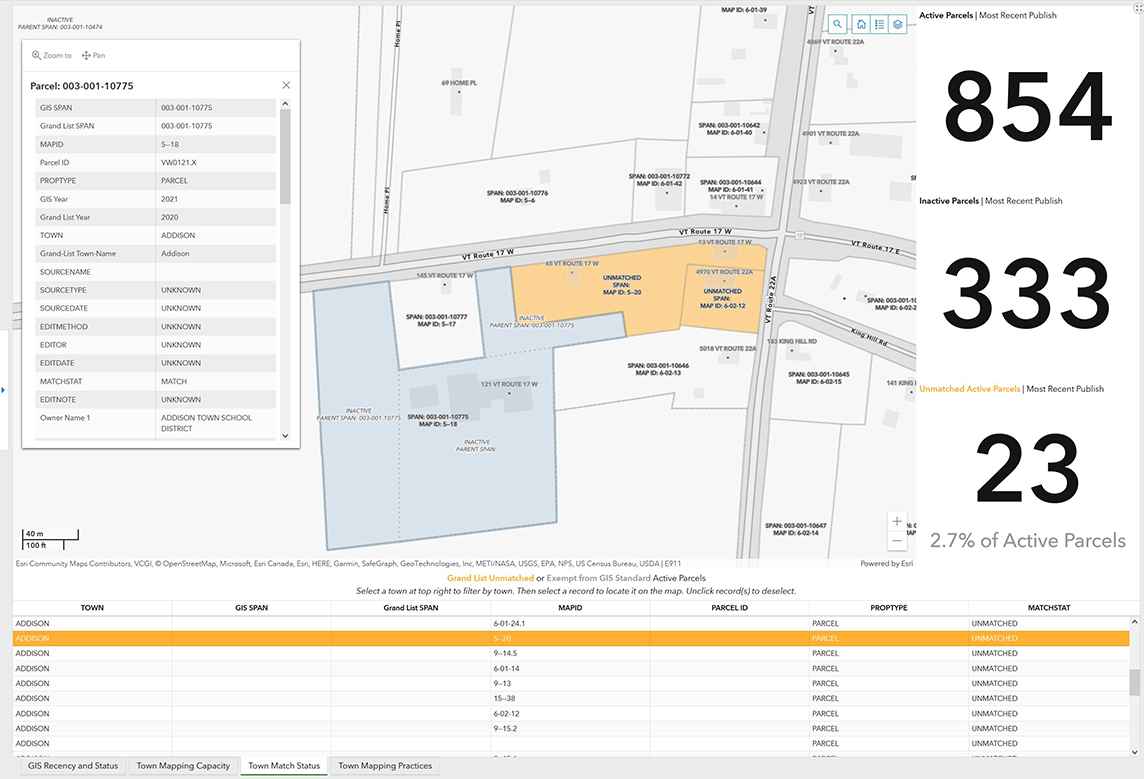1144x779 pixels.
Task: Go to Town Mapping Practices tab
Action: (384, 766)
